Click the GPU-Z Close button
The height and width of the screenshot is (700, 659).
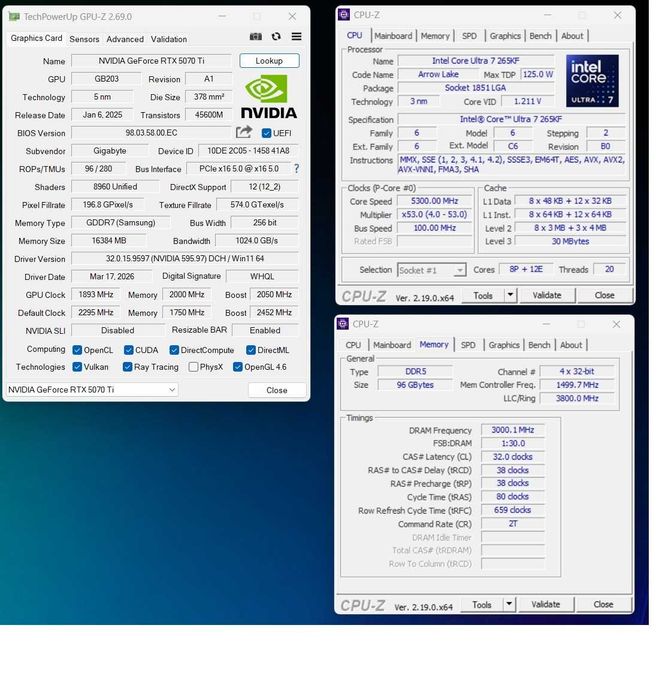(x=277, y=390)
